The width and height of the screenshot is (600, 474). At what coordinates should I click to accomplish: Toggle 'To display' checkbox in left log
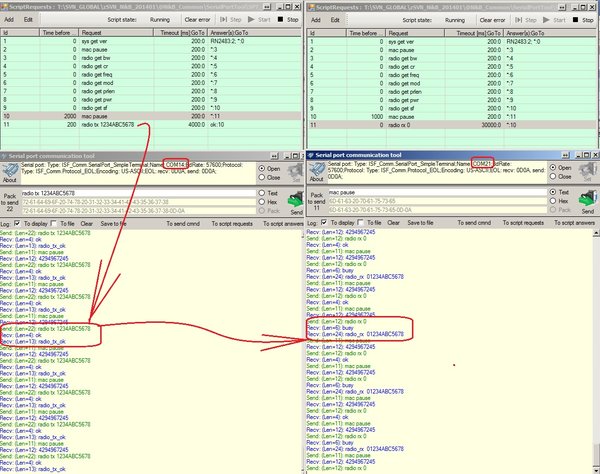click(17, 223)
